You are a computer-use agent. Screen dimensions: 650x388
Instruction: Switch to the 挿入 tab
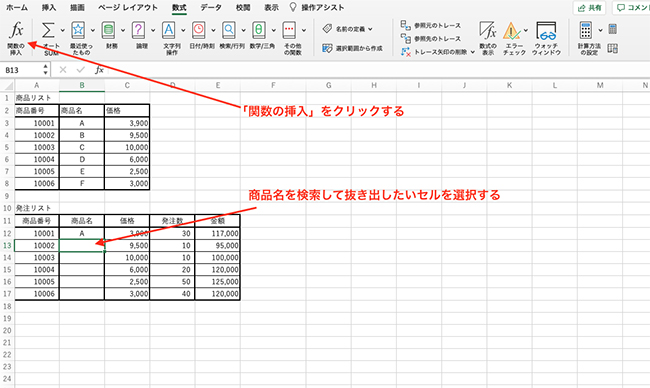click(x=49, y=7)
